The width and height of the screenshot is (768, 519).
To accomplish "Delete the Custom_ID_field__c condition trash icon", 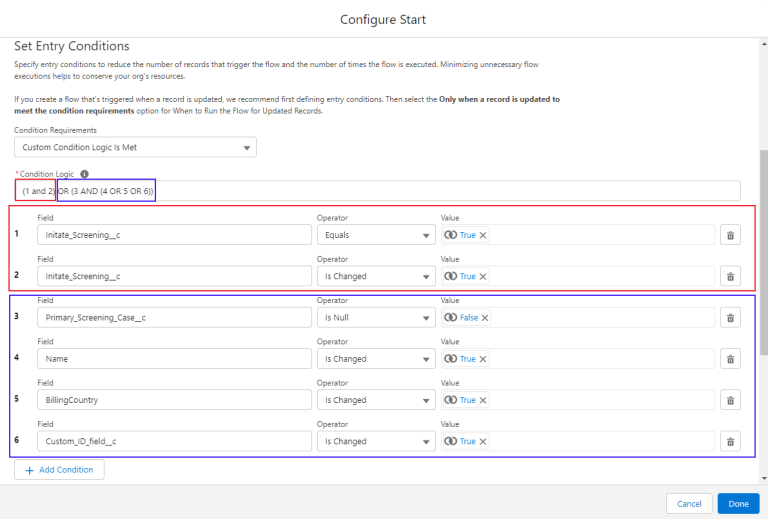I will coord(730,441).
